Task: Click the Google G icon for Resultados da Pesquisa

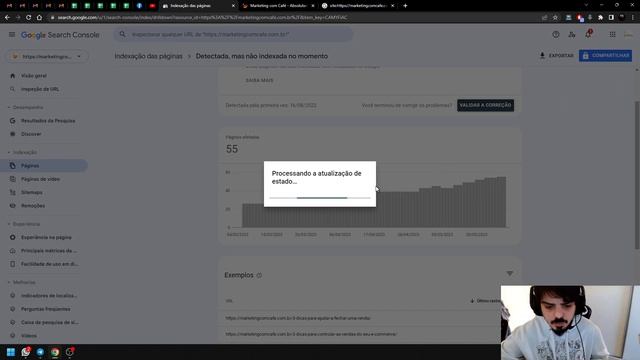Action: 13,121
